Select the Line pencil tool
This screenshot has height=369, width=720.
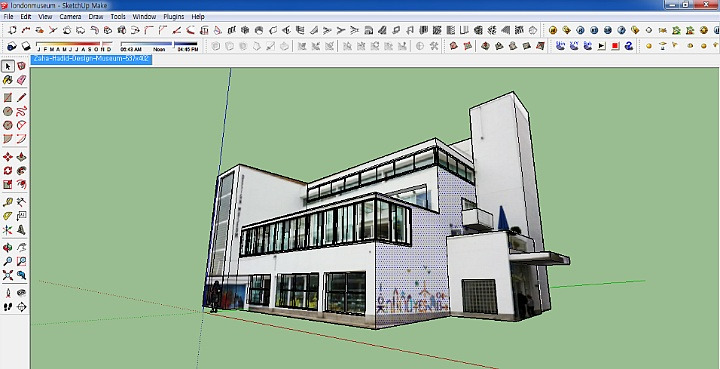pyautogui.click(x=21, y=98)
